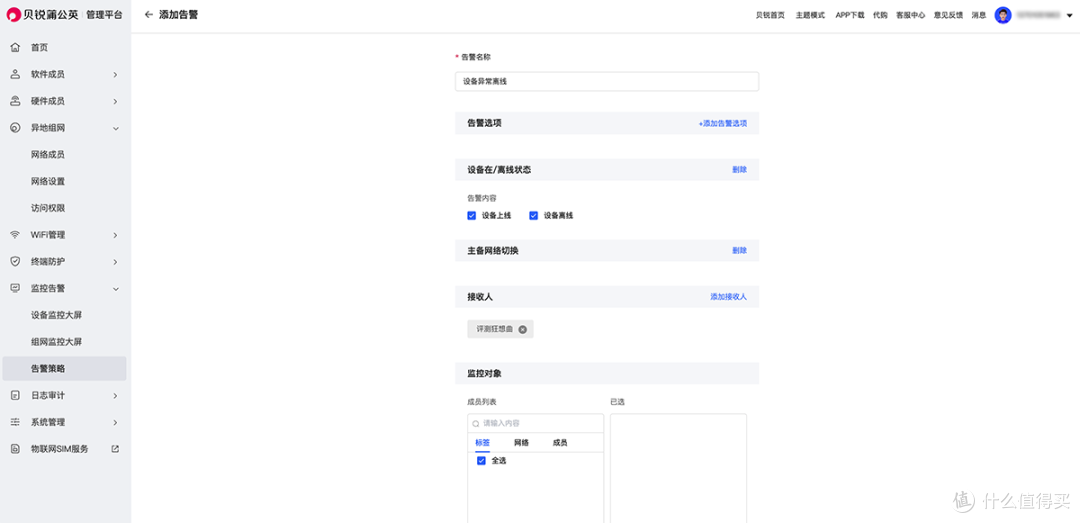Click the 软件成员 person icon

[15, 75]
